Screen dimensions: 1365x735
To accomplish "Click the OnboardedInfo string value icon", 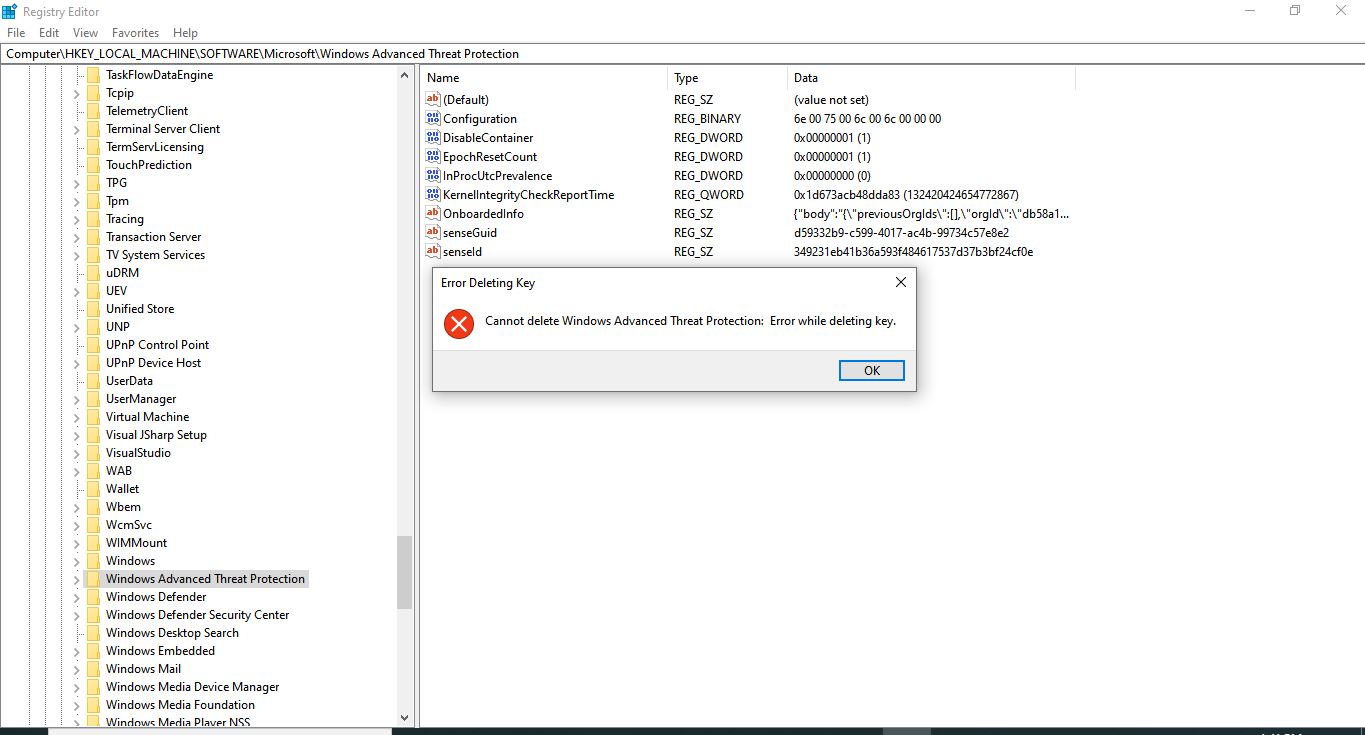I will 432,213.
